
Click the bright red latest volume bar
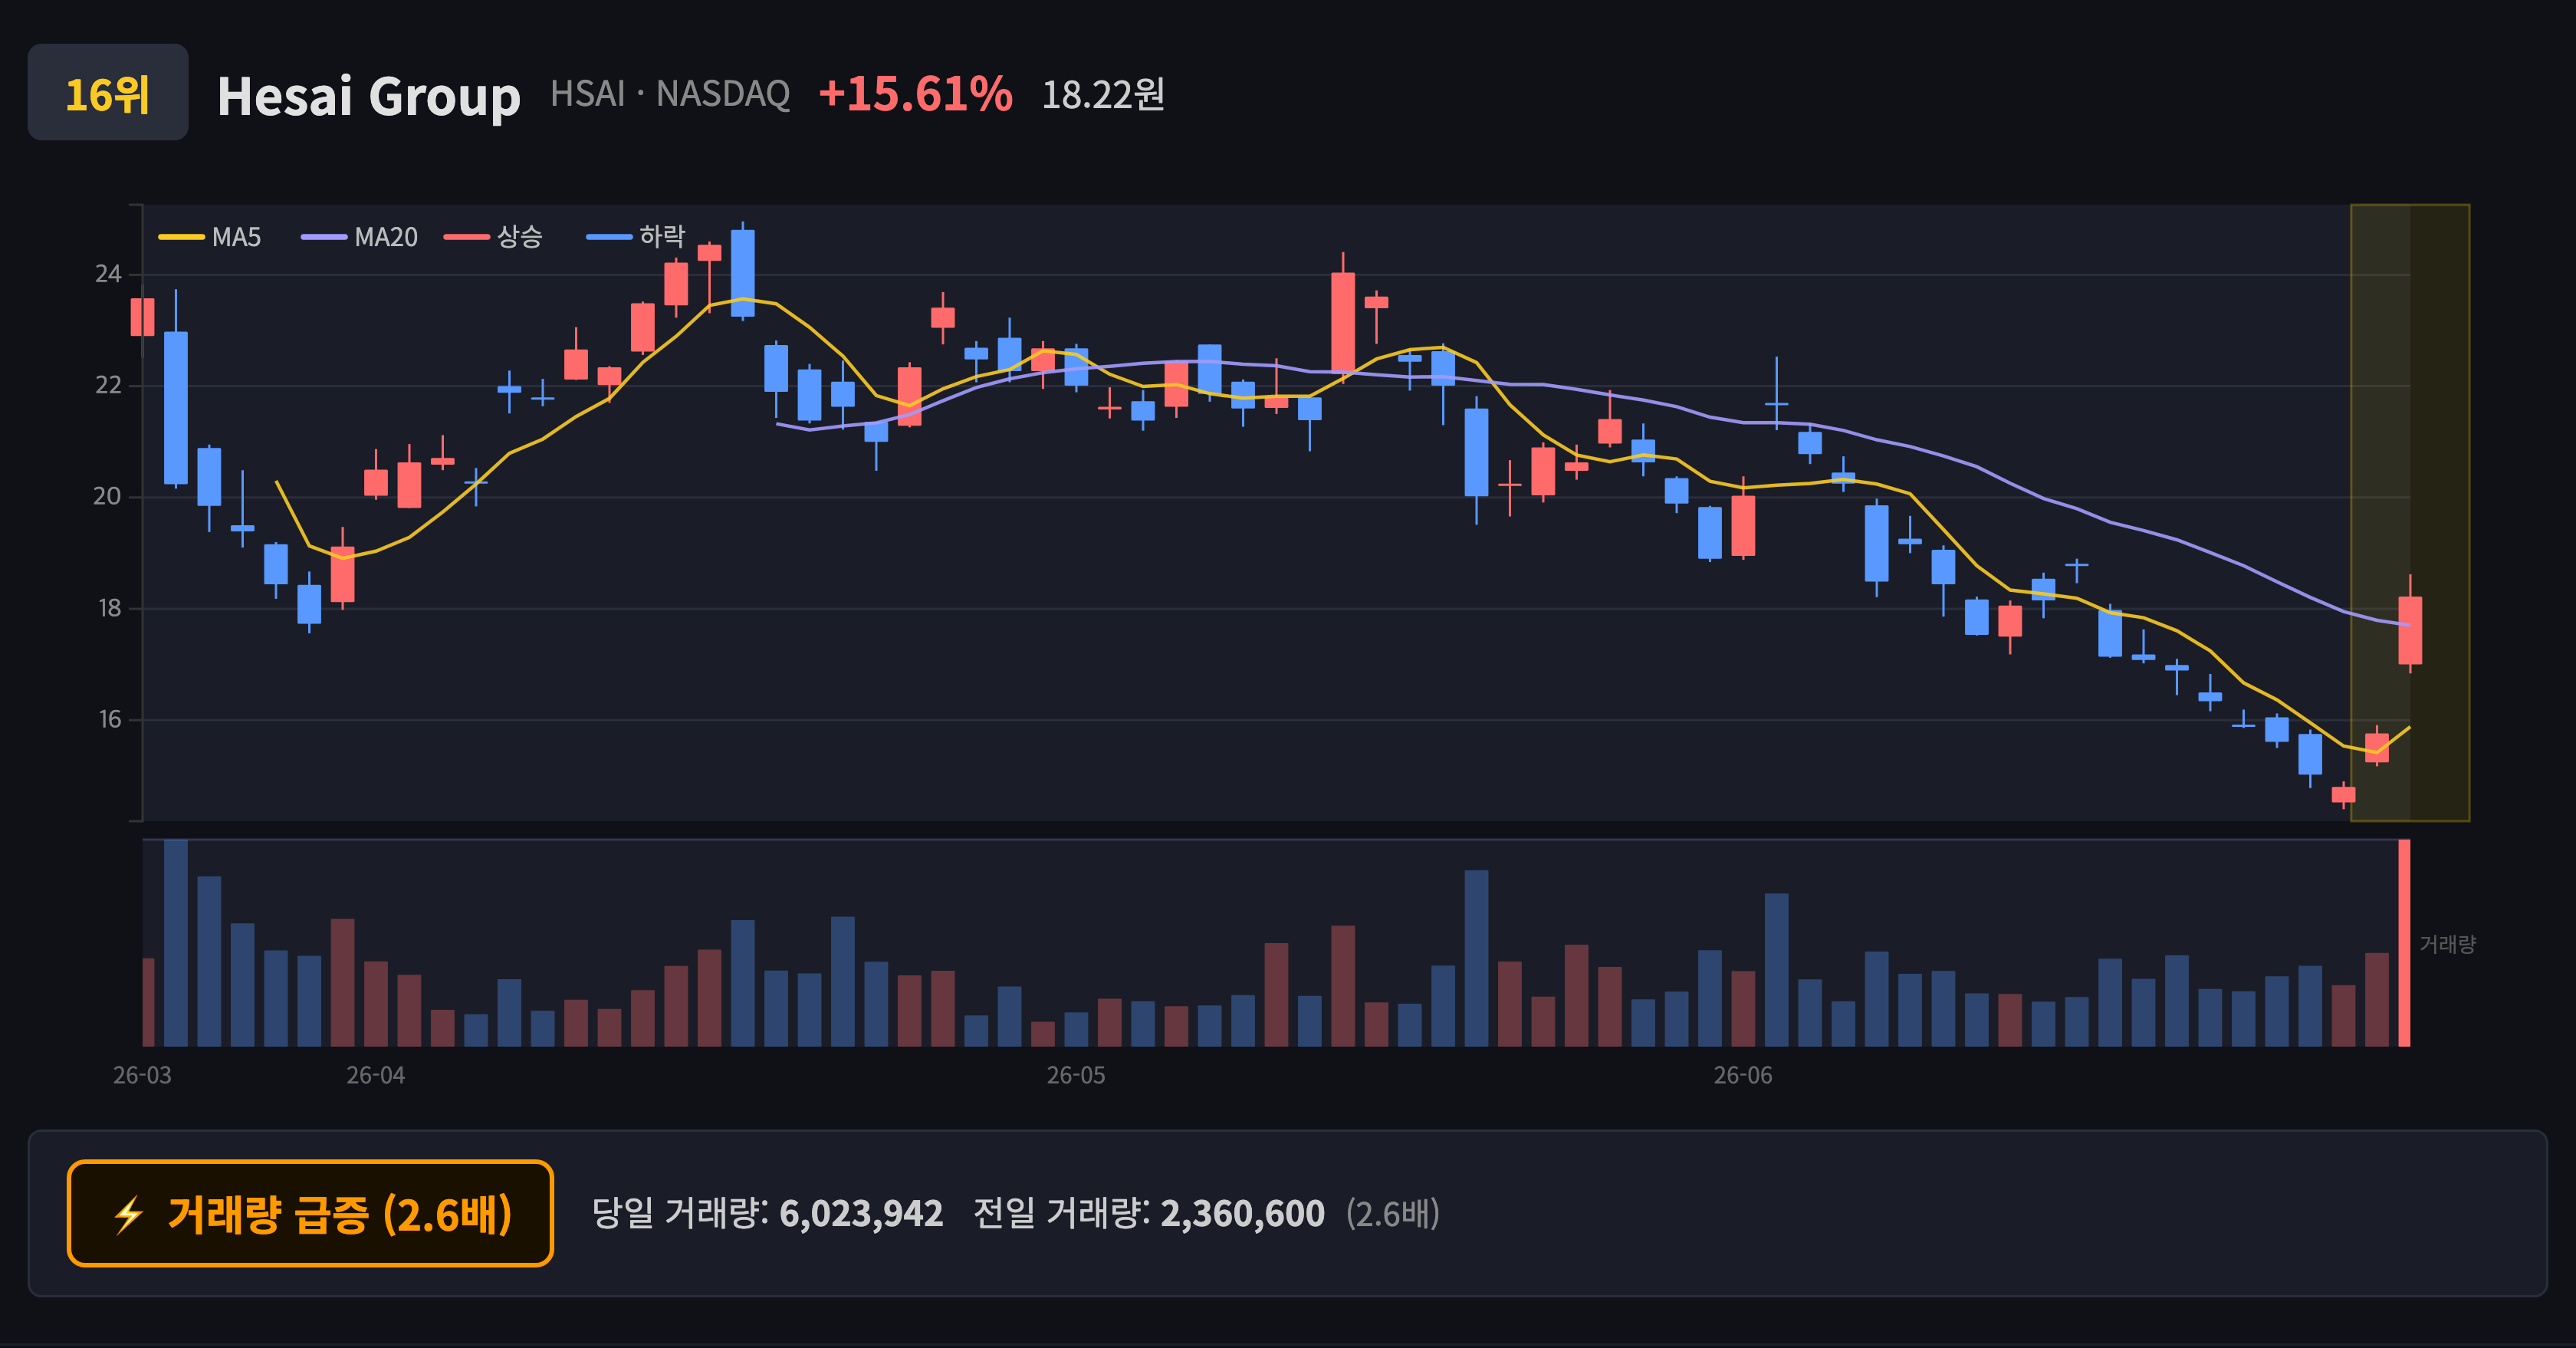click(x=2404, y=943)
